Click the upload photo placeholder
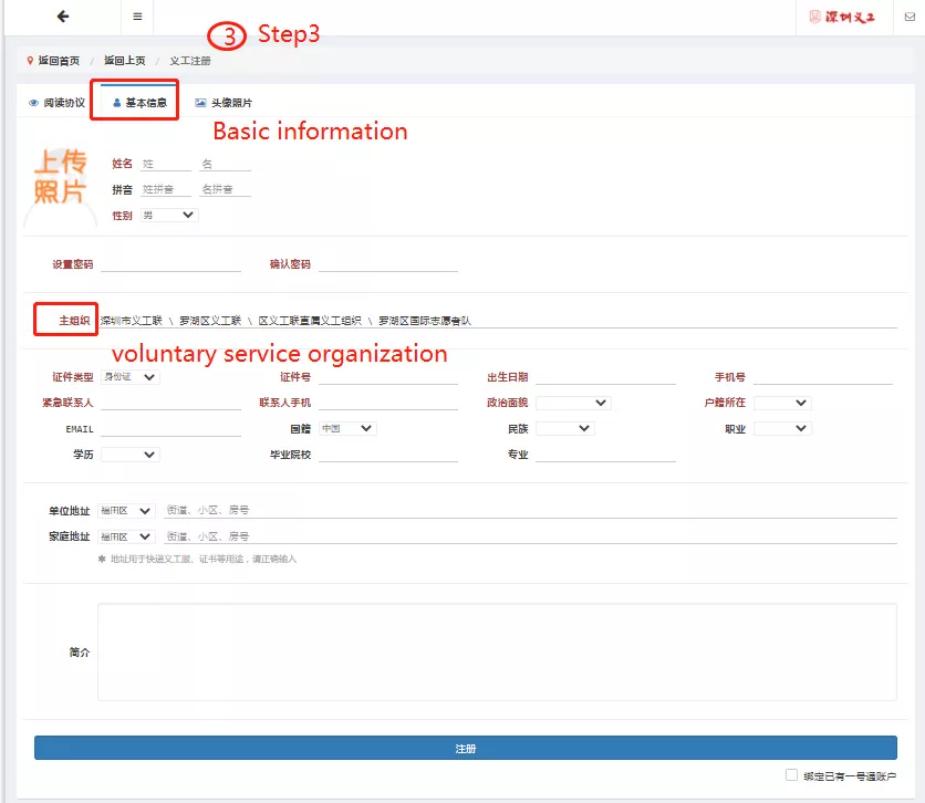Image resolution: width=925 pixels, height=803 pixels. tap(60, 178)
